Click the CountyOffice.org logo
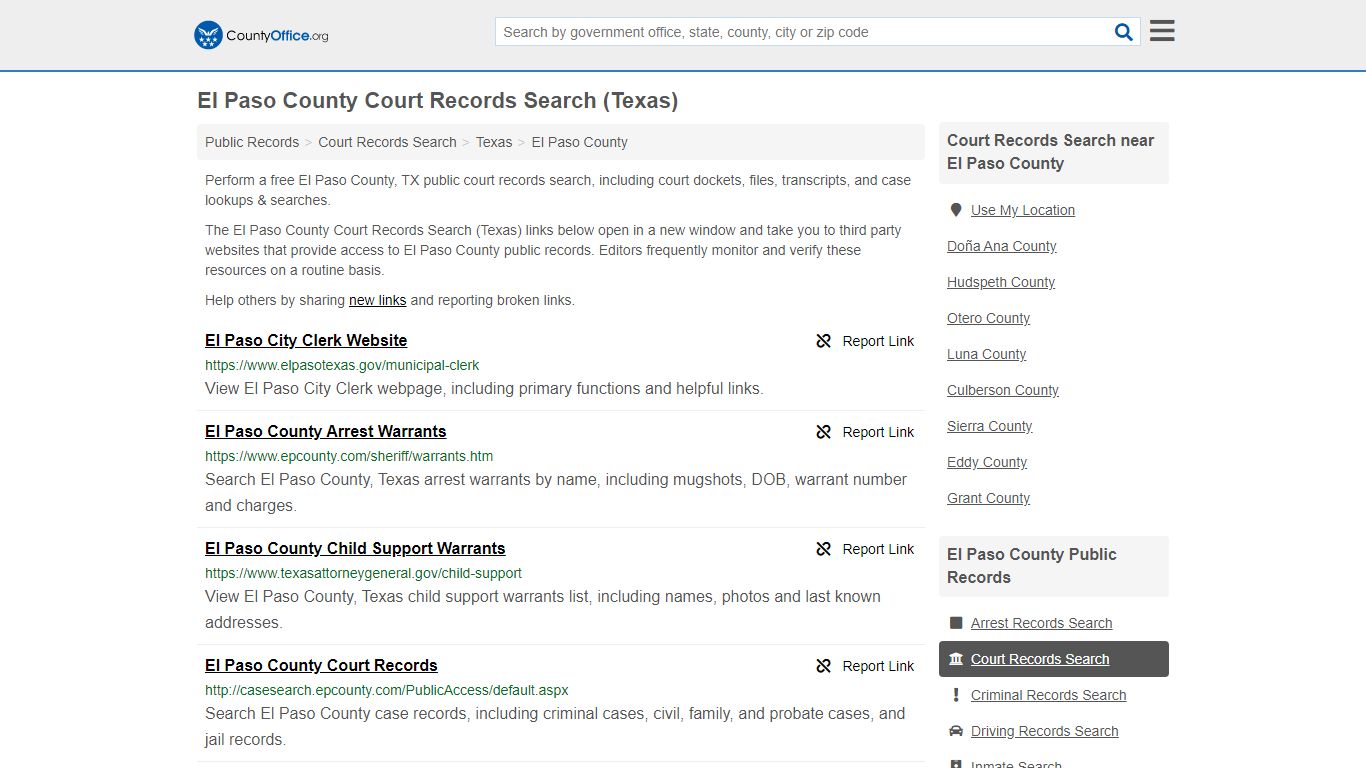The image size is (1366, 768). pos(261,35)
